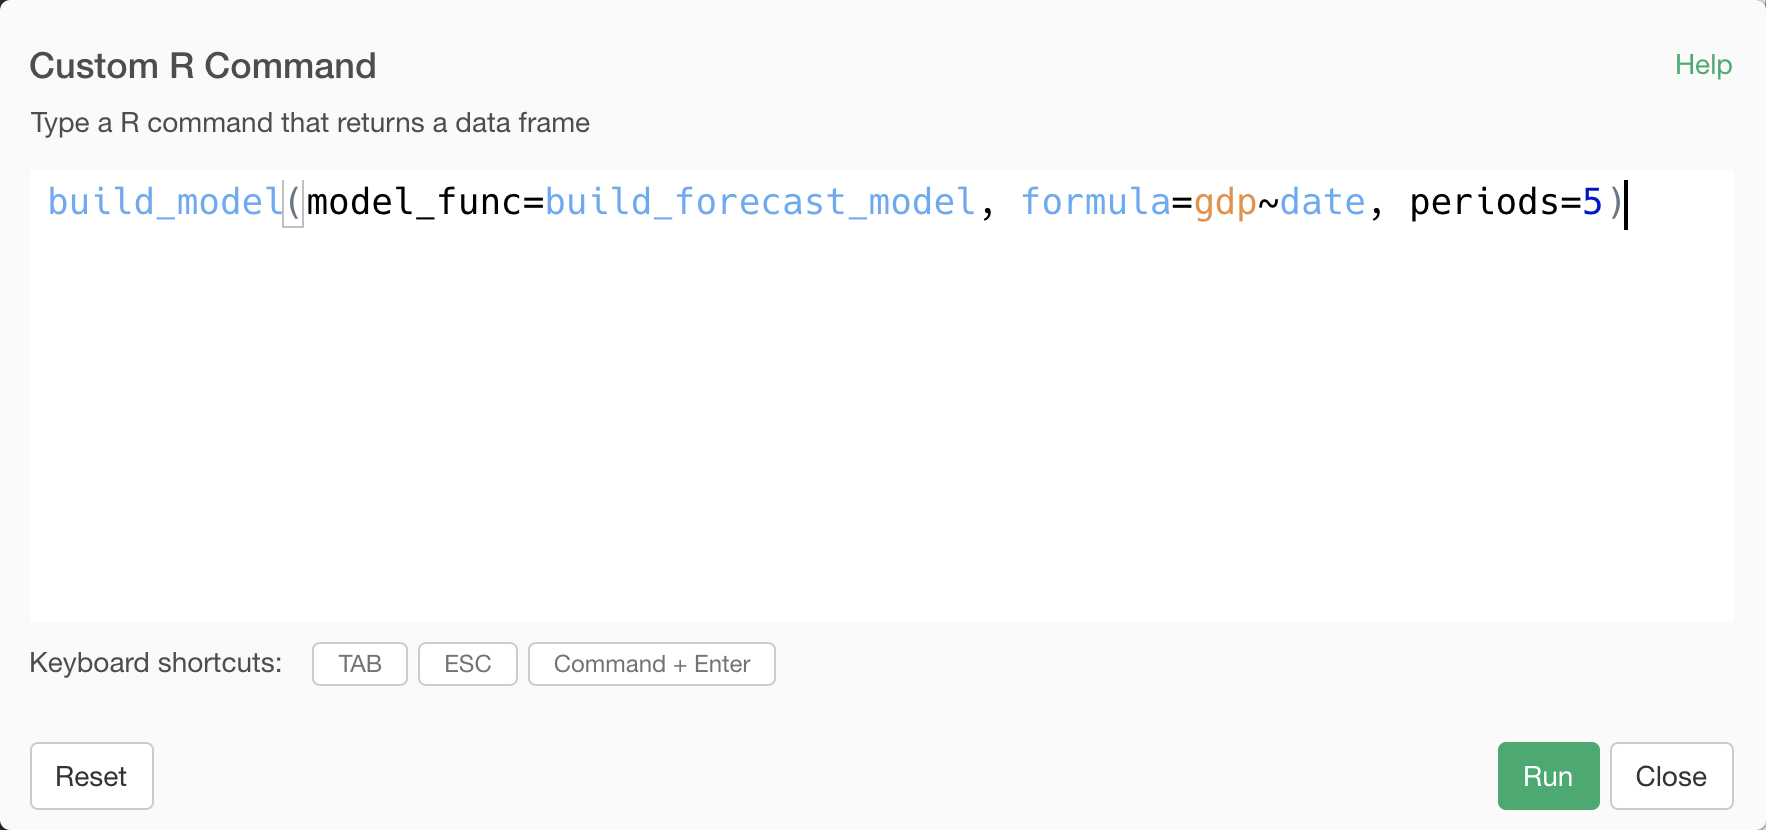Viewport: 1766px width, 830px height.
Task: Click the Keyboard shortcuts label
Action: tap(156, 663)
